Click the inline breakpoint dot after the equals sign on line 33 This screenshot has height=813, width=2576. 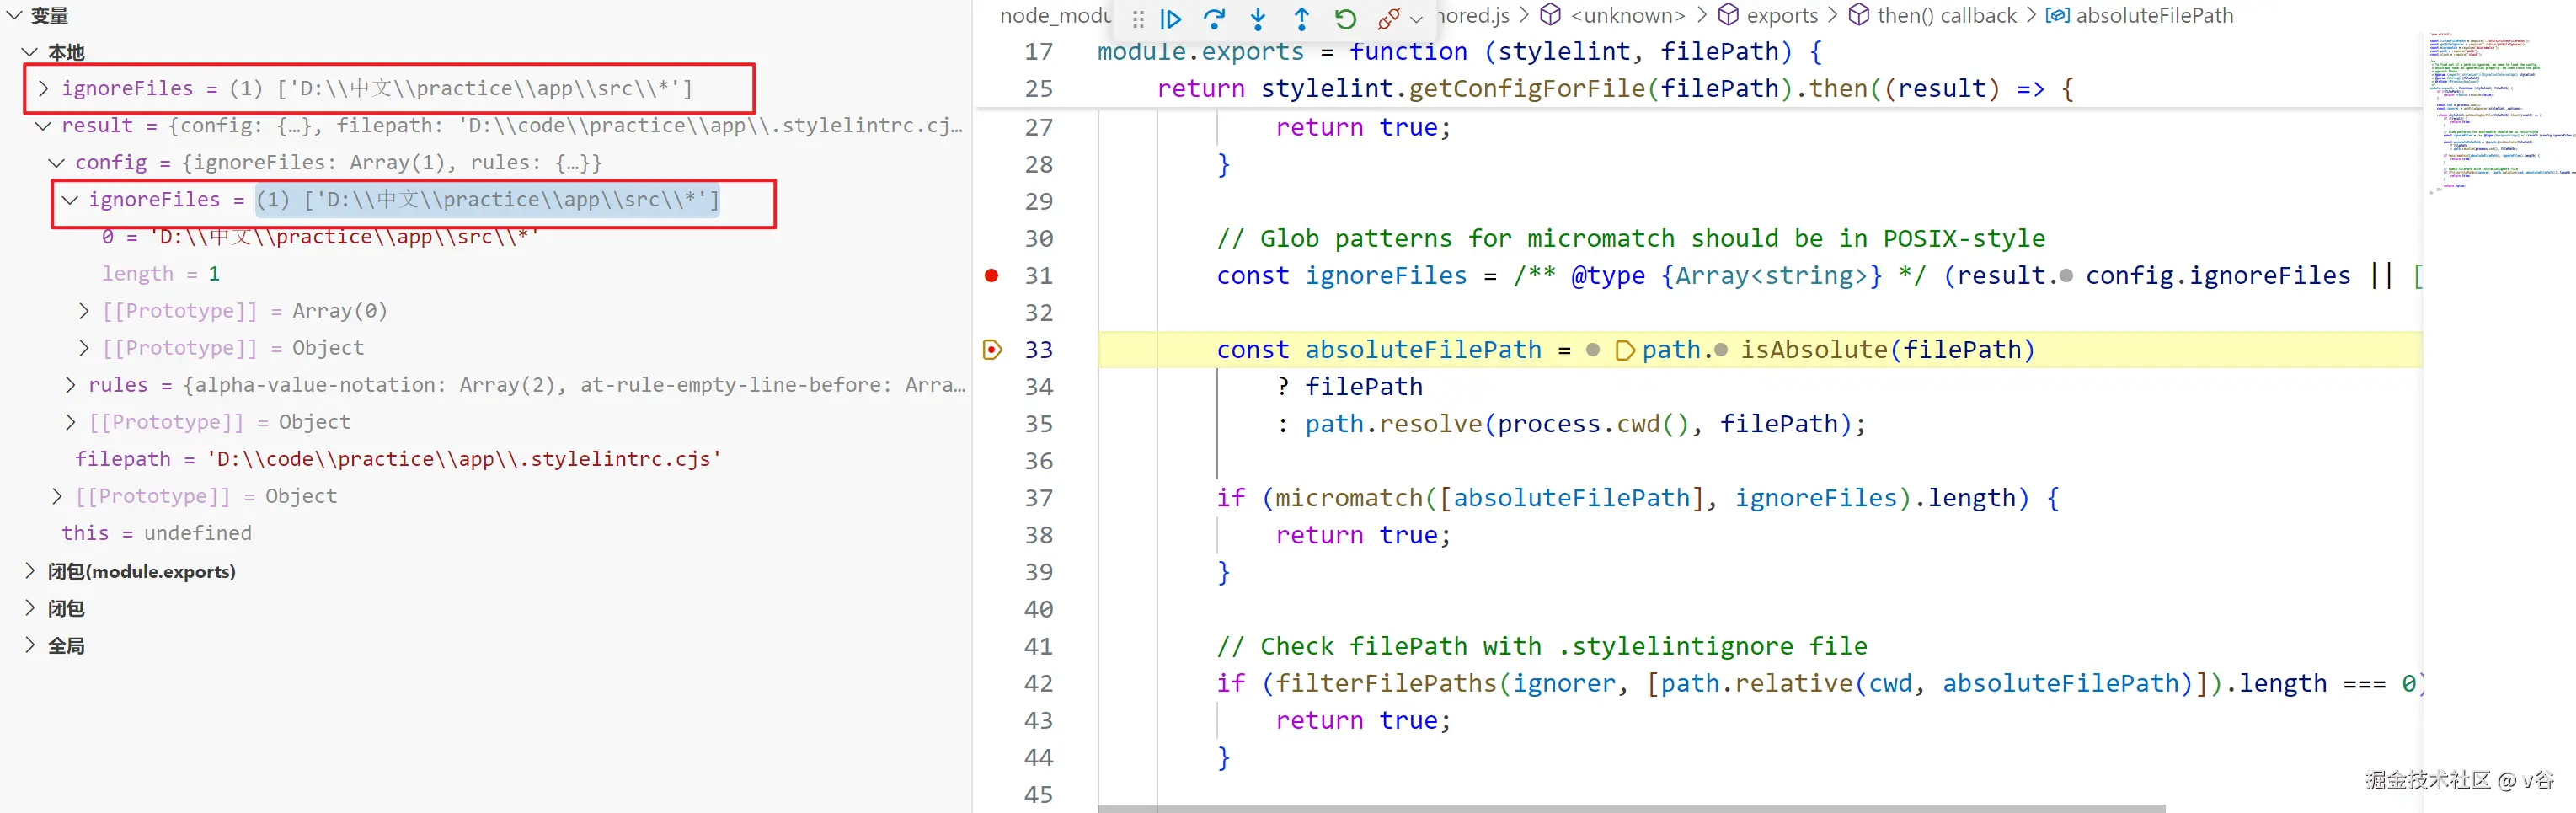tap(1593, 350)
